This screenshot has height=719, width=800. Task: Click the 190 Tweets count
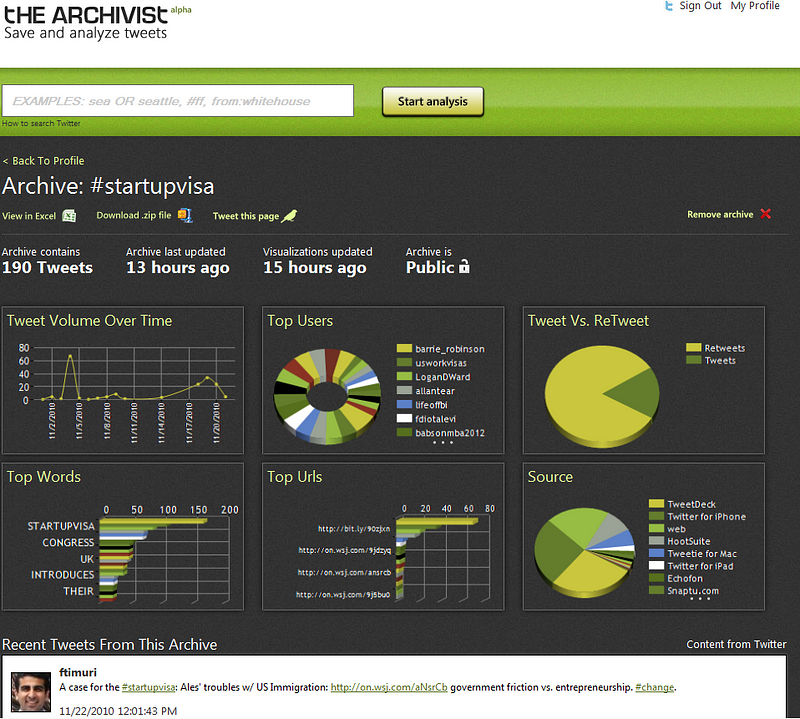(x=47, y=267)
